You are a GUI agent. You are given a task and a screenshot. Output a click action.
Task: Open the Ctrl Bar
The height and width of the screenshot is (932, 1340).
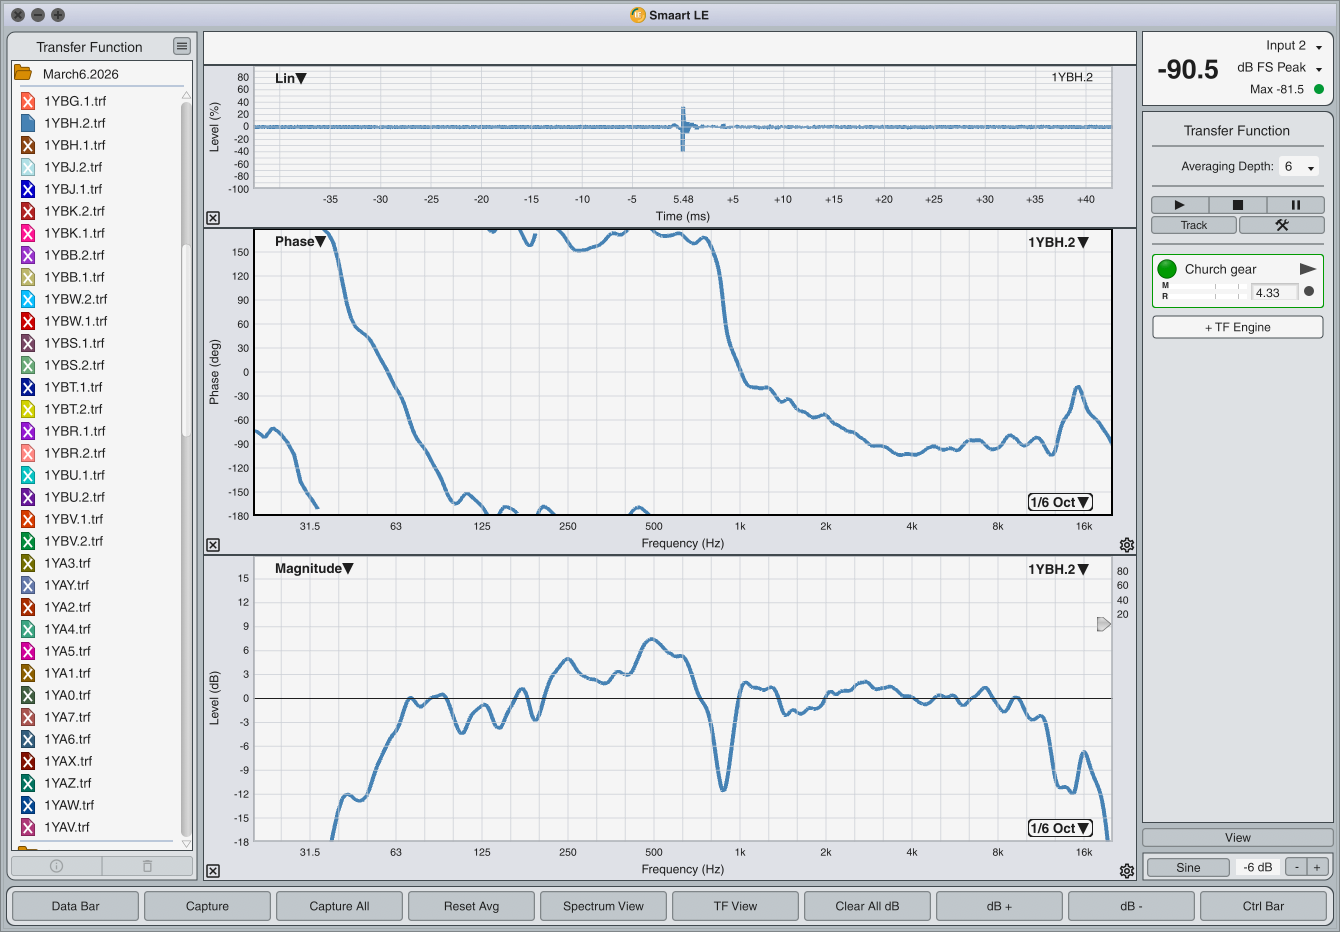(1263, 906)
